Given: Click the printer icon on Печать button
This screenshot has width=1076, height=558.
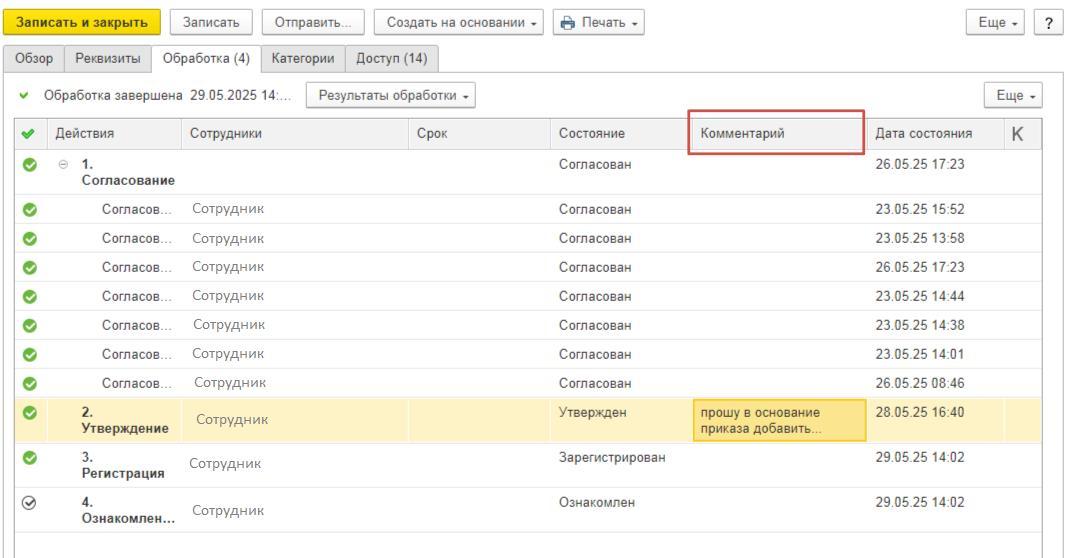Looking at the screenshot, I should pos(567,22).
